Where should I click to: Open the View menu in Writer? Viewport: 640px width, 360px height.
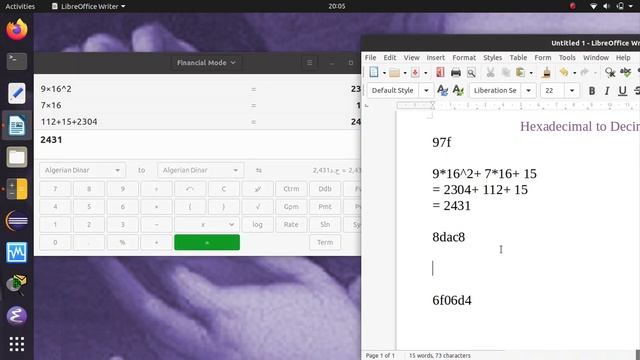click(x=411, y=58)
